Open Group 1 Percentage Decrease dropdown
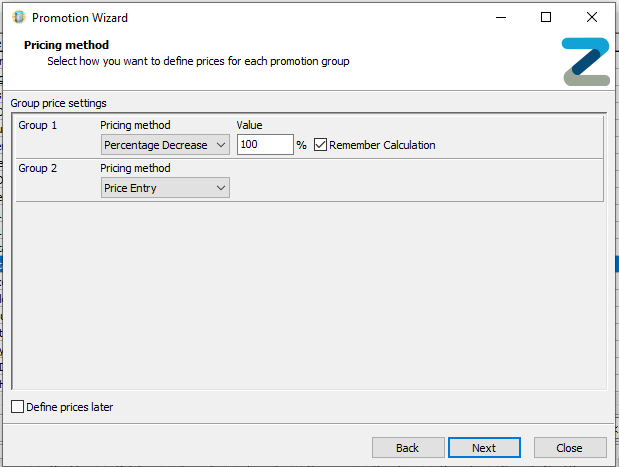This screenshot has height=467, width=619. [x=165, y=145]
